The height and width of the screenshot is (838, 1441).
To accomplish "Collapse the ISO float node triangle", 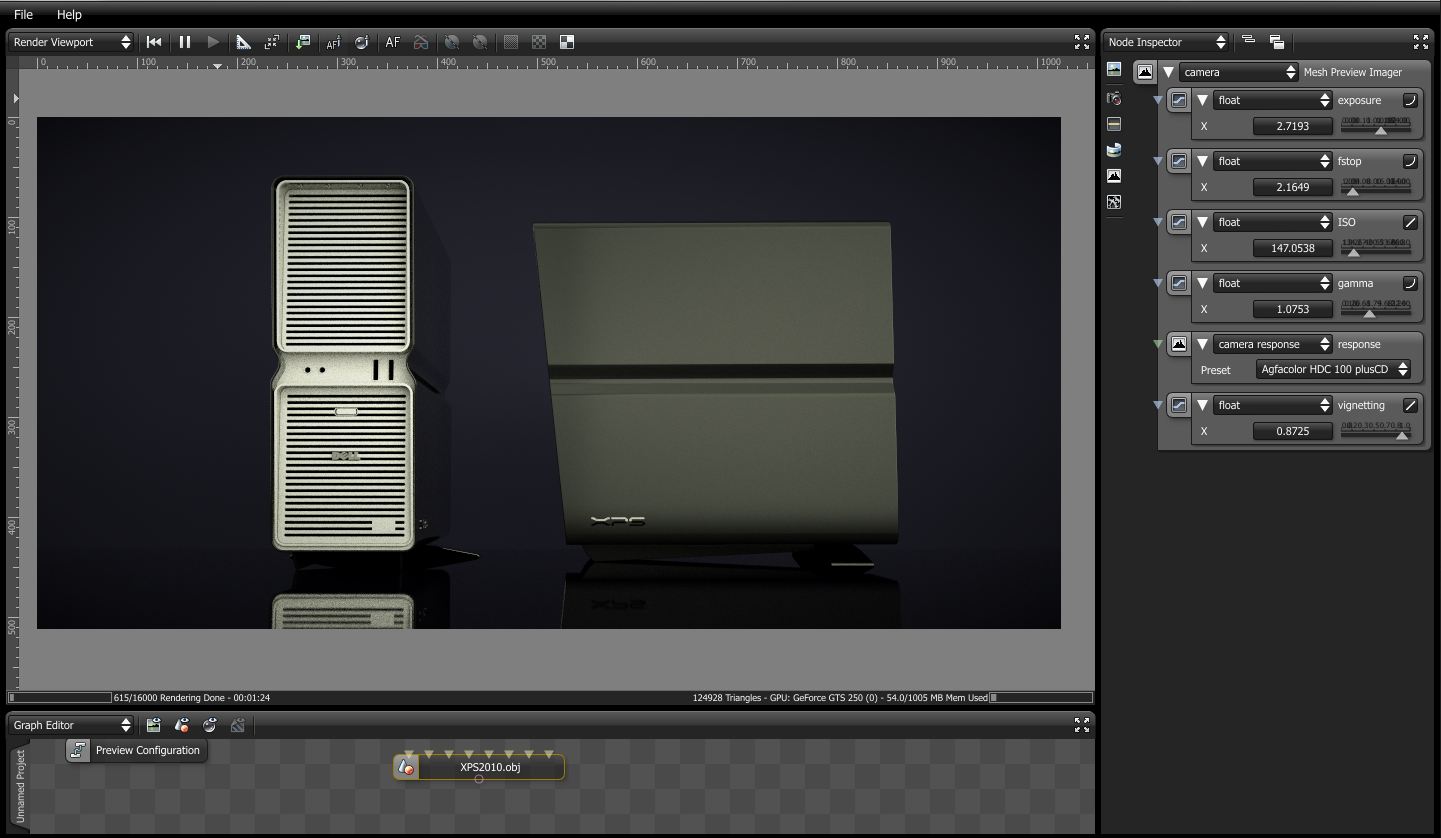I will coord(1202,222).
